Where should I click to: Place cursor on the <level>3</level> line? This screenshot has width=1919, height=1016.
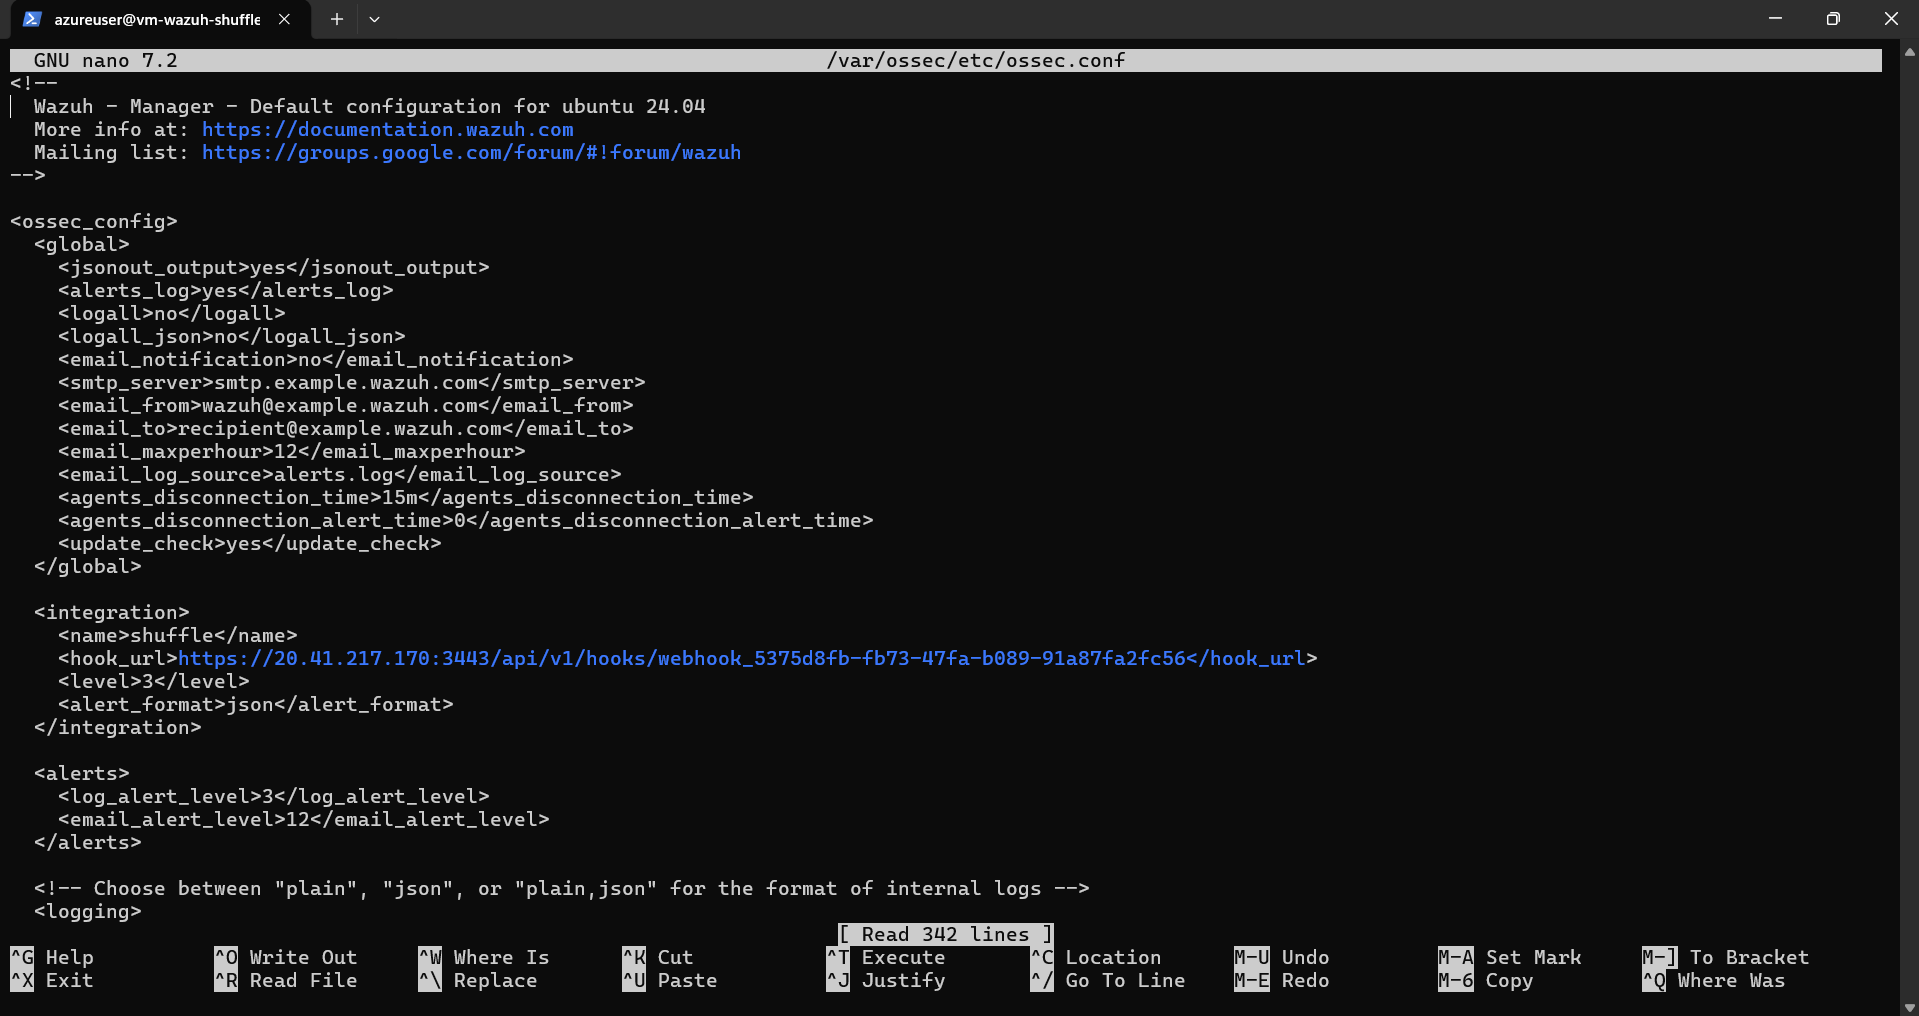(154, 681)
